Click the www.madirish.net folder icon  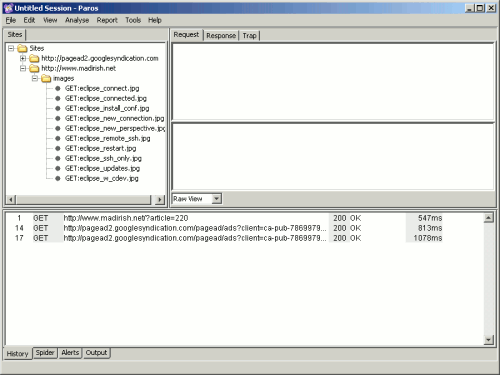(34, 69)
